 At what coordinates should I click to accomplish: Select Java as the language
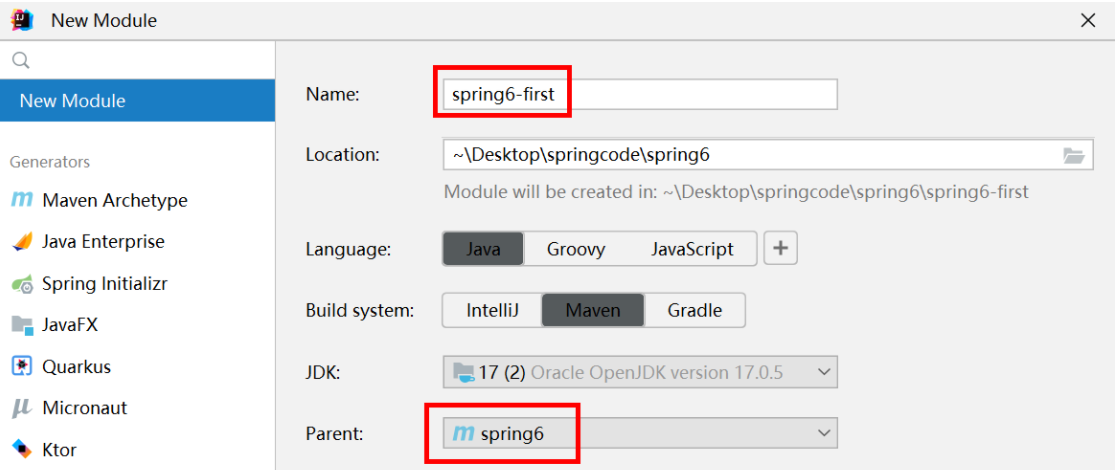coord(483,249)
